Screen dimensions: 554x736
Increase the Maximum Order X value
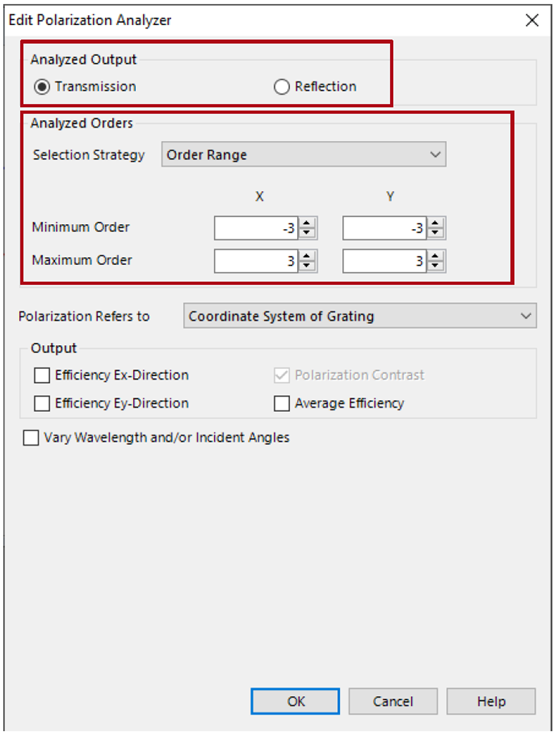307,256
